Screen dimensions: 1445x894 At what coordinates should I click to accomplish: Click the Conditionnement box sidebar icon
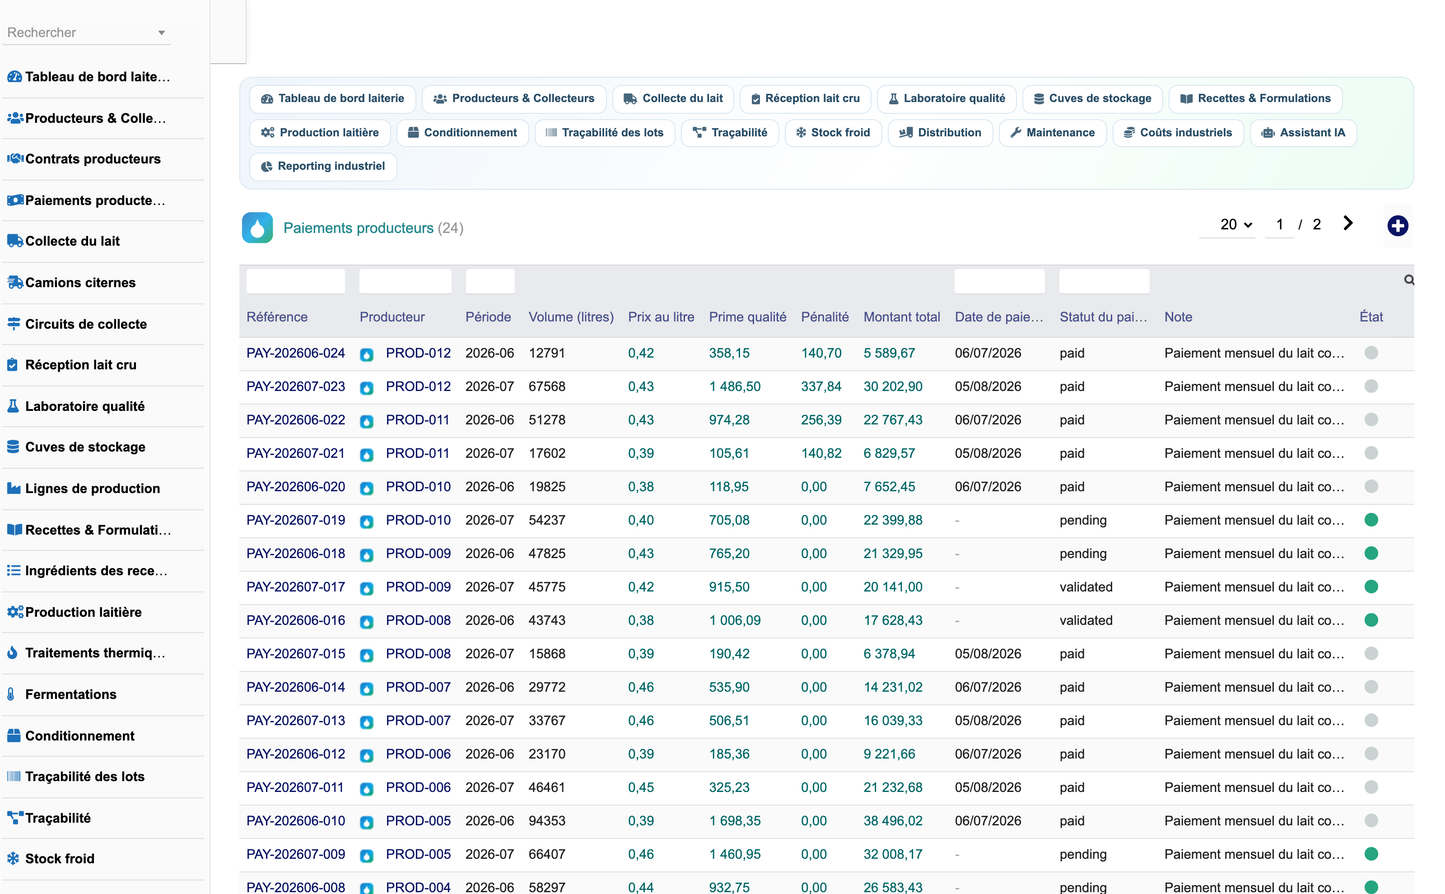coord(14,735)
